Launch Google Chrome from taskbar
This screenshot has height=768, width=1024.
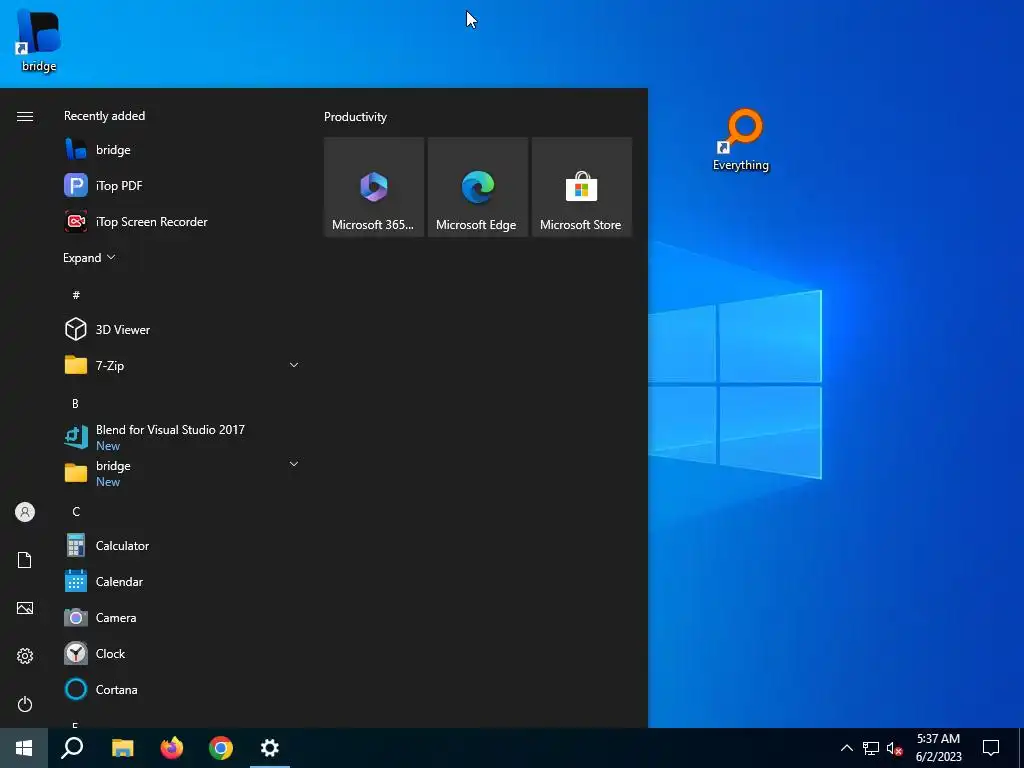click(x=221, y=748)
